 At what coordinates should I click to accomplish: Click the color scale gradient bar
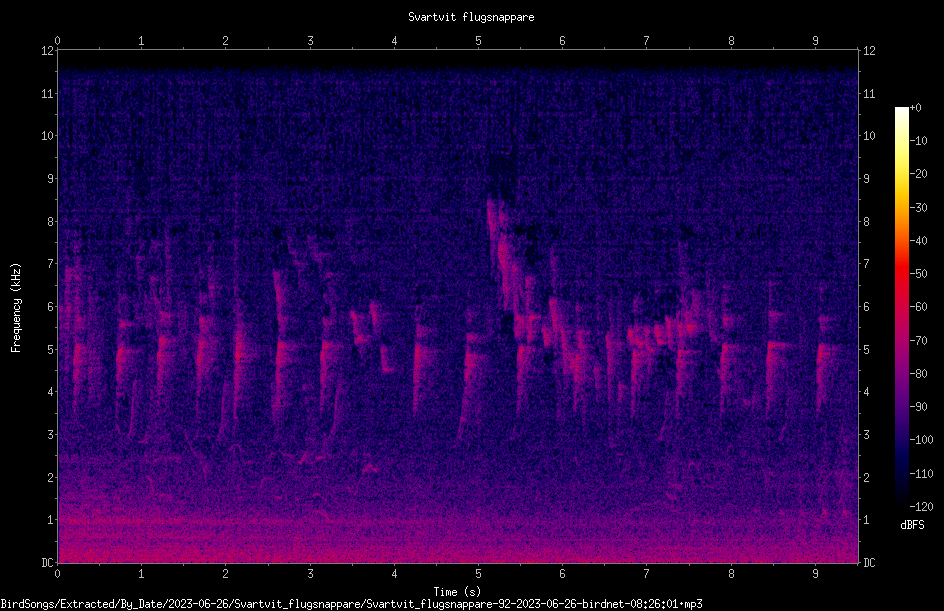pyautogui.click(x=901, y=306)
